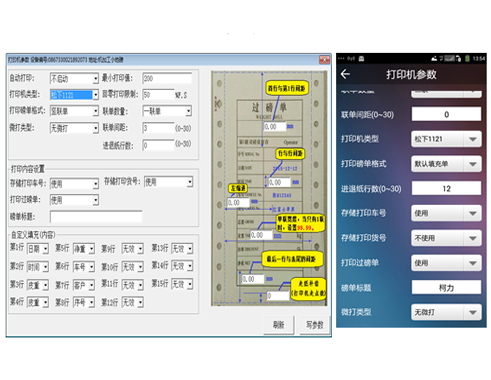
Task: Tap the mobile 存储打印货号 dropdown 不使用
Action: pyautogui.click(x=446, y=238)
